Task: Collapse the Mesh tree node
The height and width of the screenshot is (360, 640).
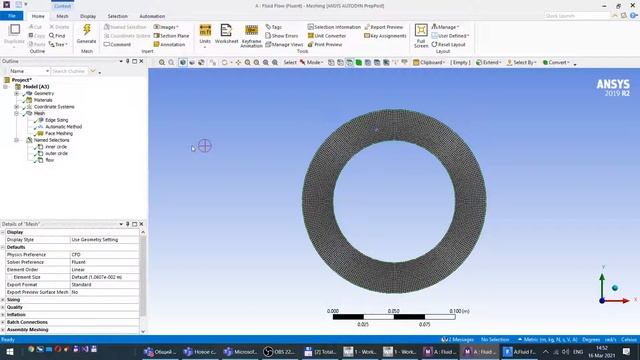Action: pyautogui.click(x=17, y=113)
